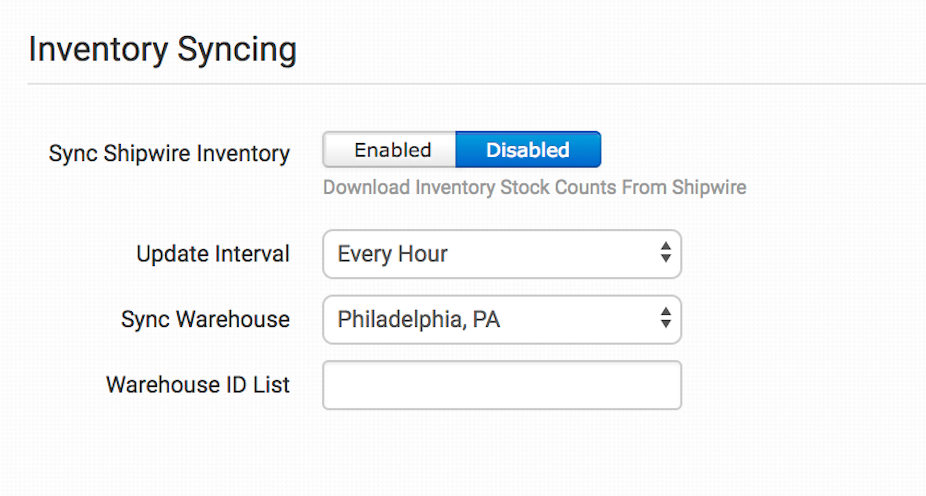Click the up arrow in Sync Warehouse
Image resolution: width=926 pixels, height=496 pixels.
(x=665, y=313)
